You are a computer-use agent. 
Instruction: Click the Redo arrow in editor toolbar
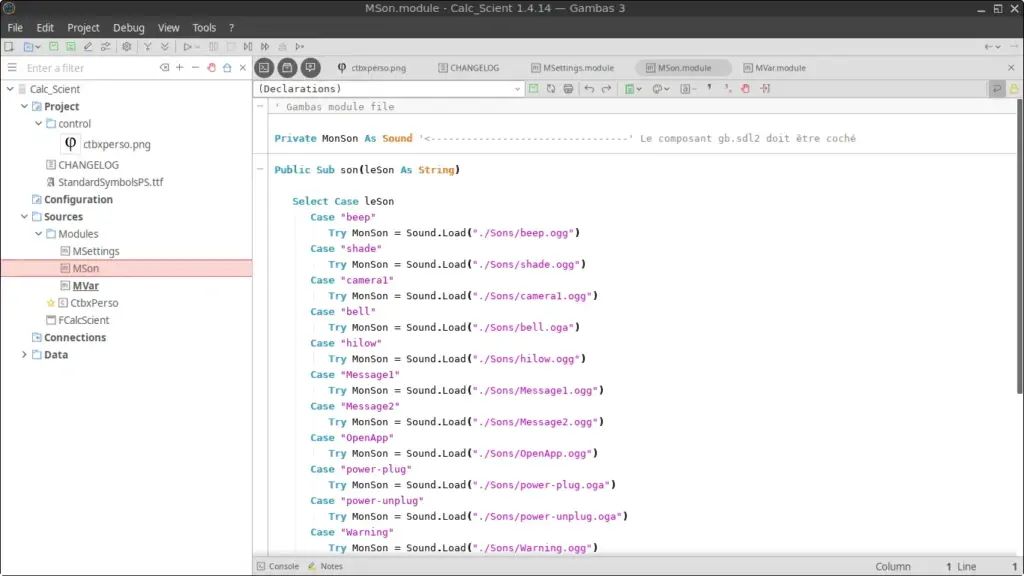pyautogui.click(x=606, y=89)
